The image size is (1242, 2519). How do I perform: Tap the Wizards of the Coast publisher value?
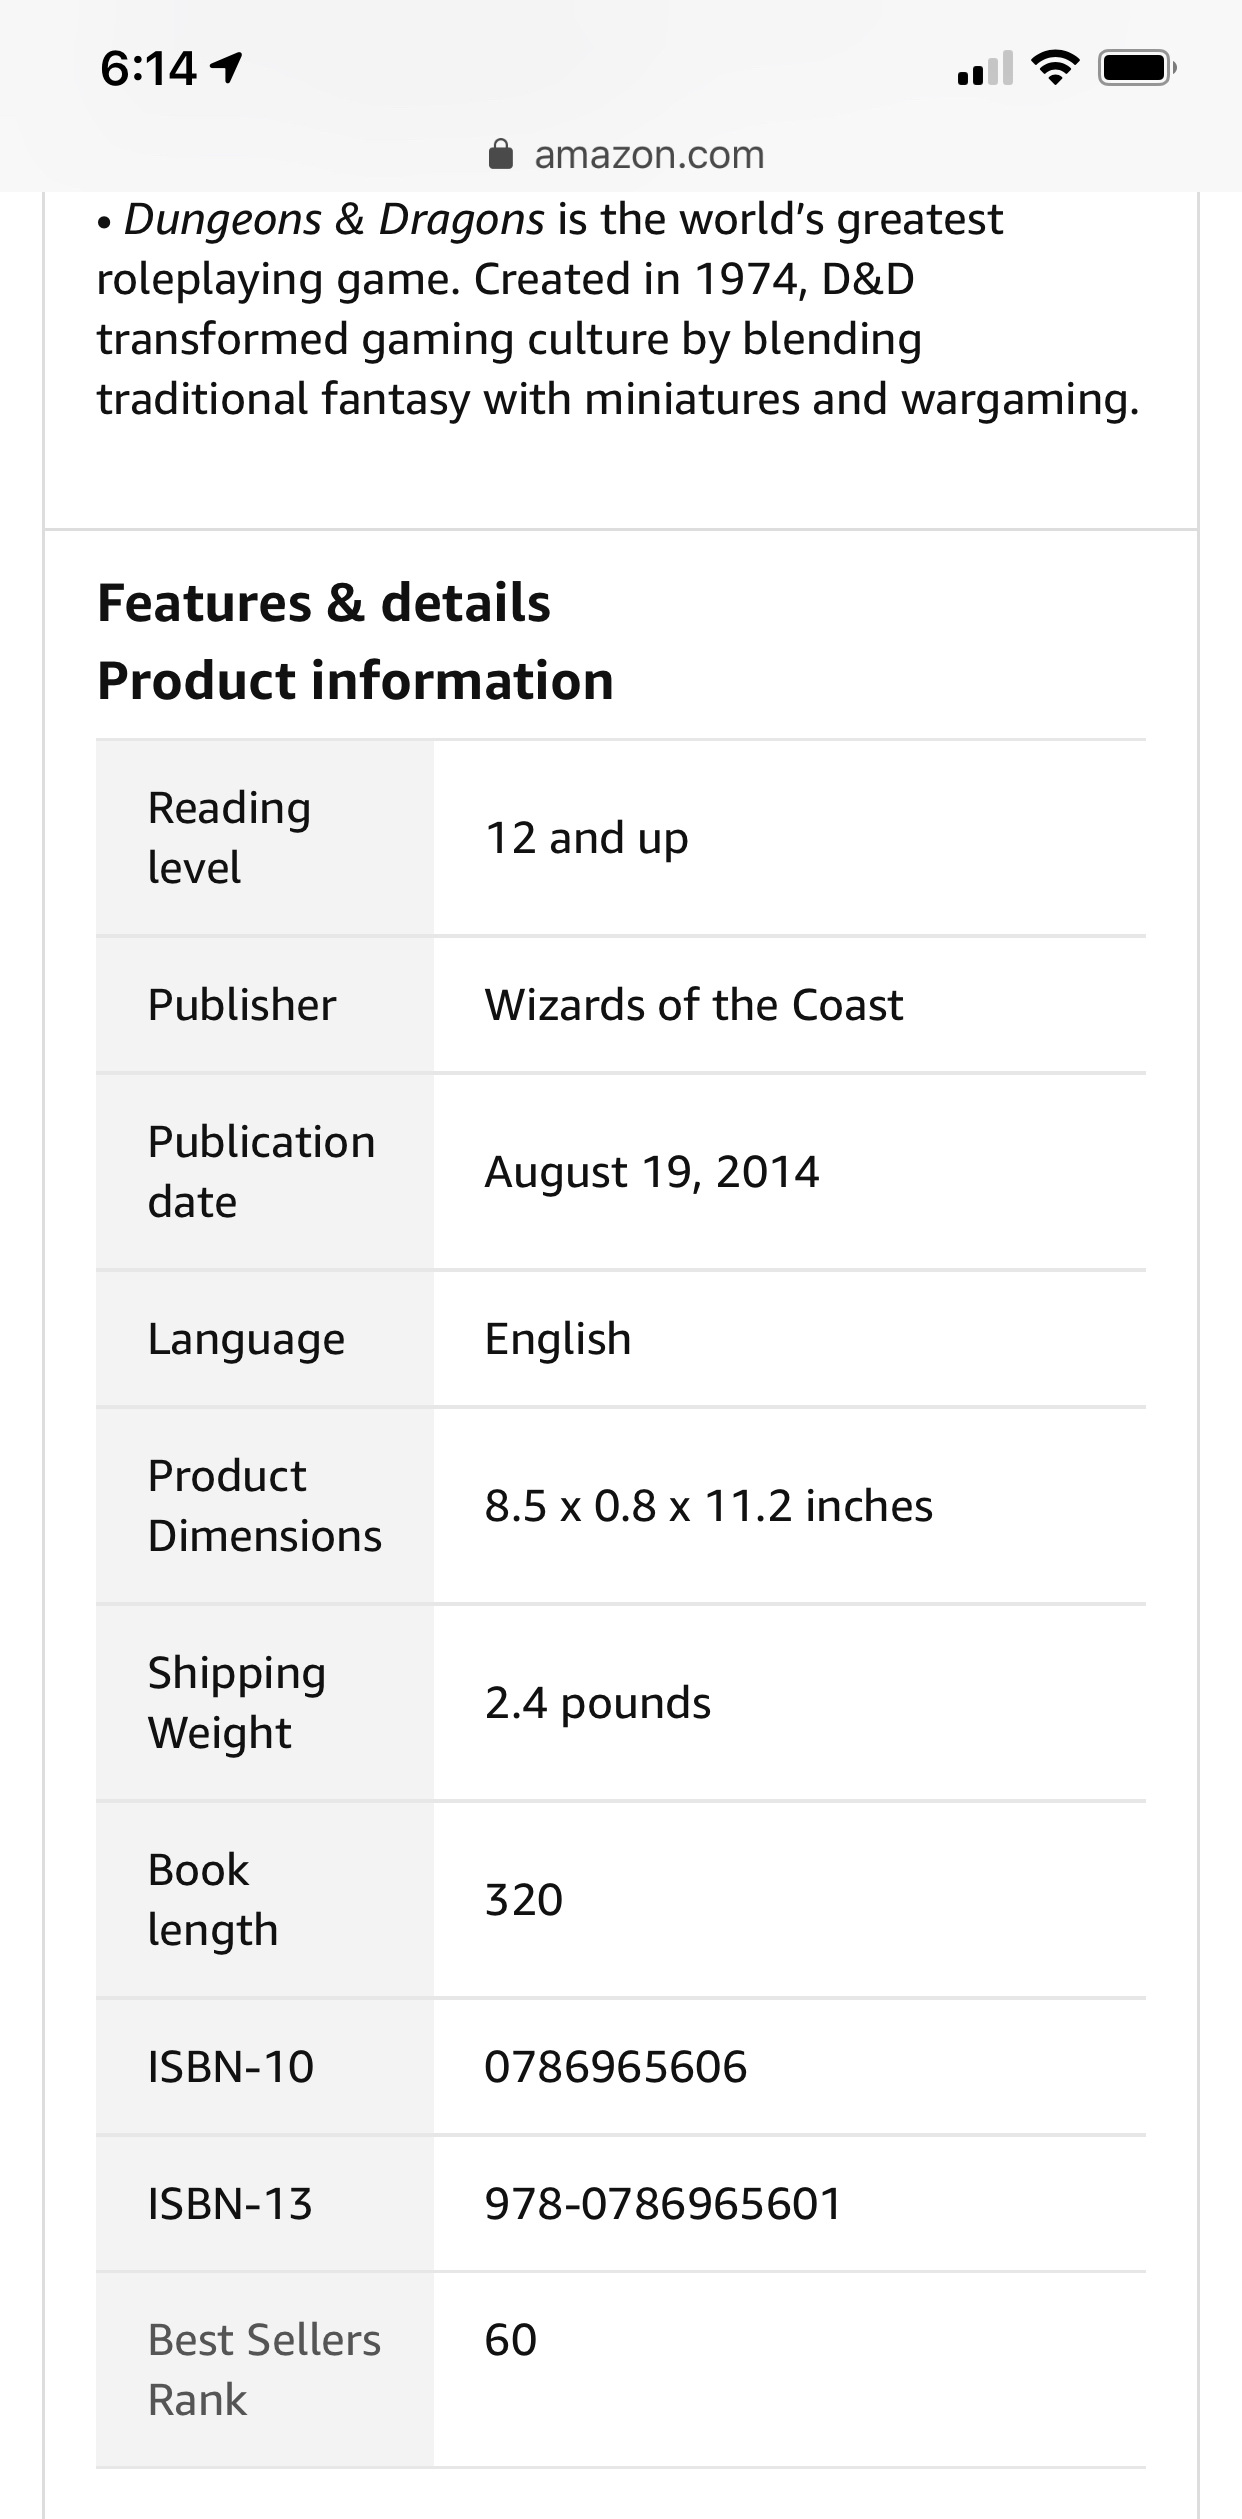pos(694,1005)
